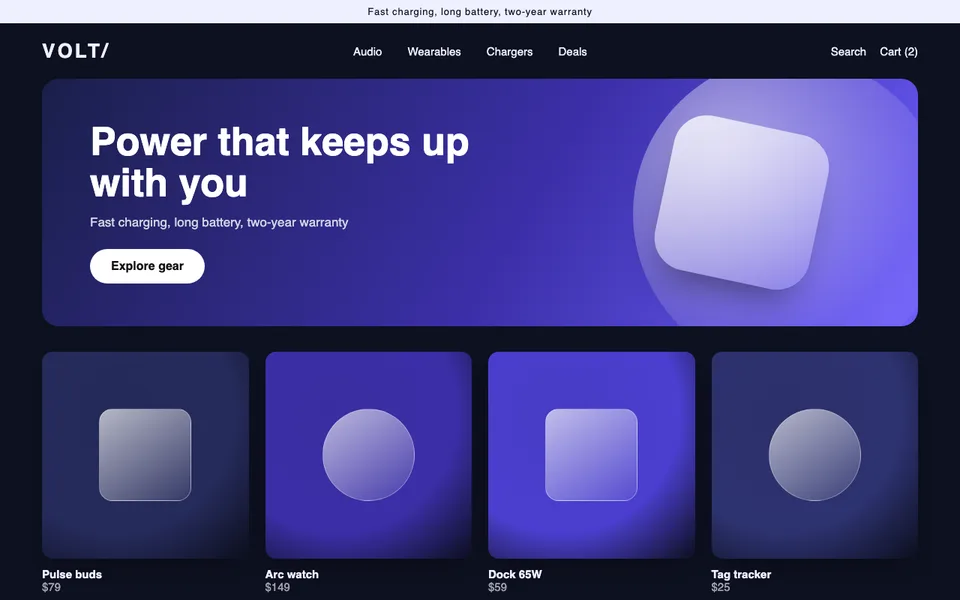The image size is (960, 600).
Task: Open the Pulse buds product image
Action: 145,455
